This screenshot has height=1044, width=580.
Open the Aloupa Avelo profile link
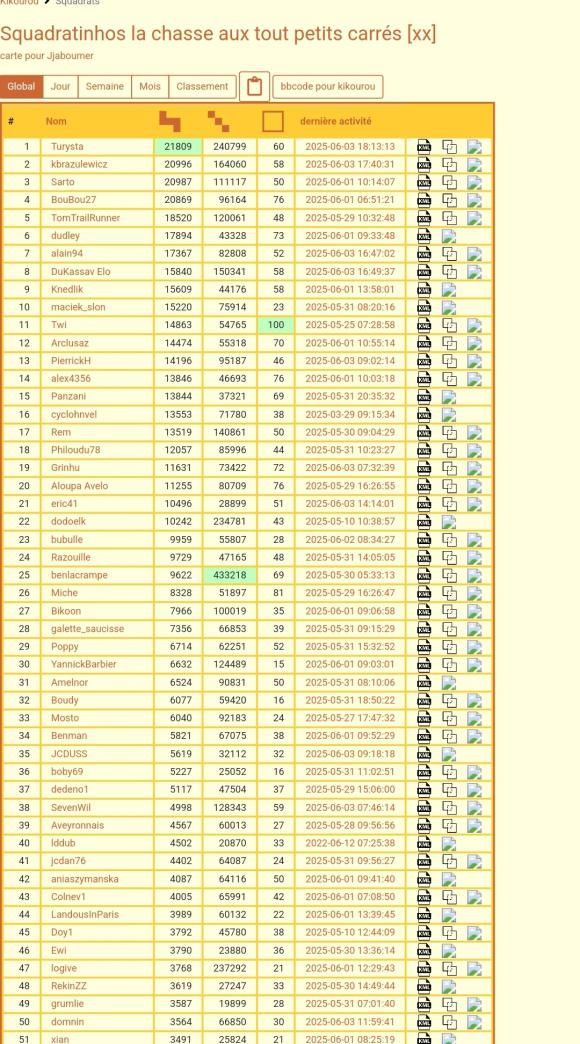click(79, 486)
